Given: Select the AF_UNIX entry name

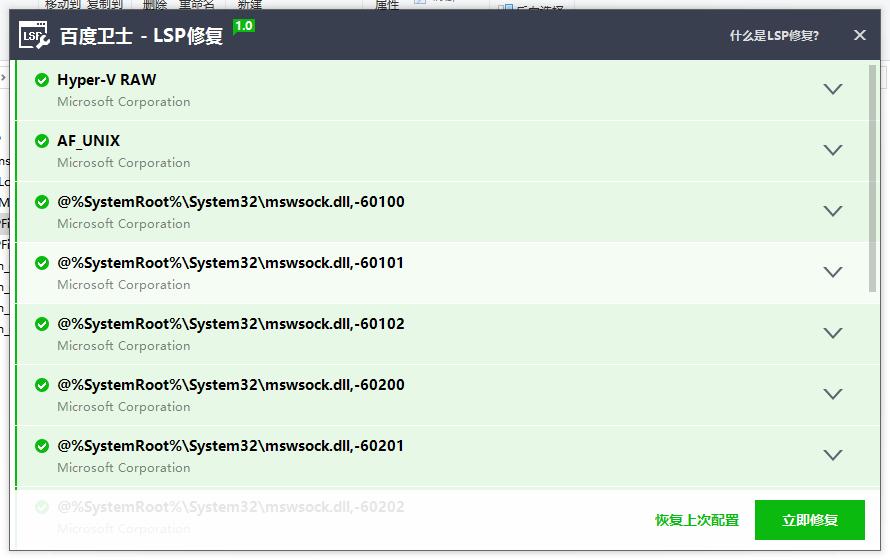Looking at the screenshot, I should coord(89,141).
